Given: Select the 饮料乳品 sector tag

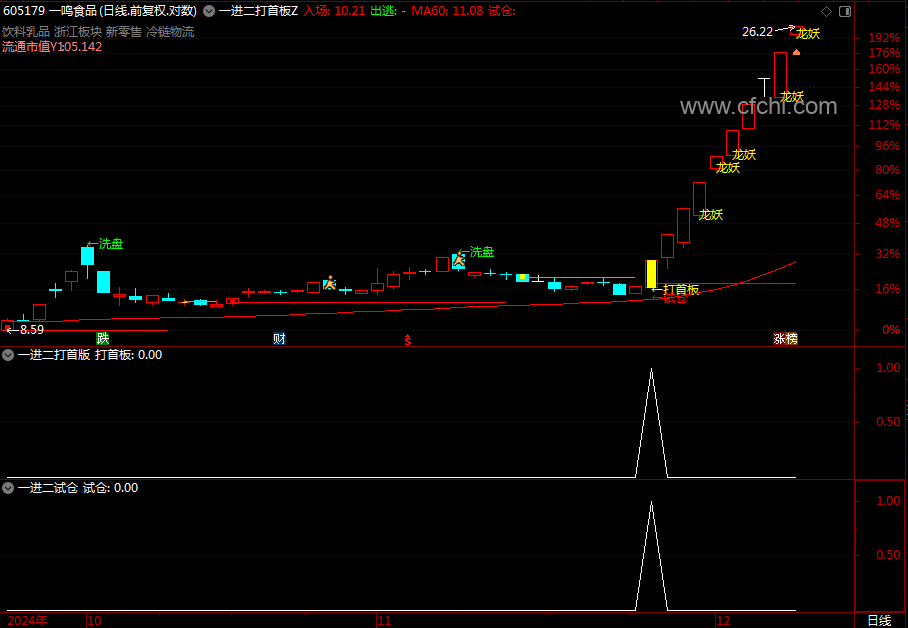Looking at the screenshot, I should 26,32.
